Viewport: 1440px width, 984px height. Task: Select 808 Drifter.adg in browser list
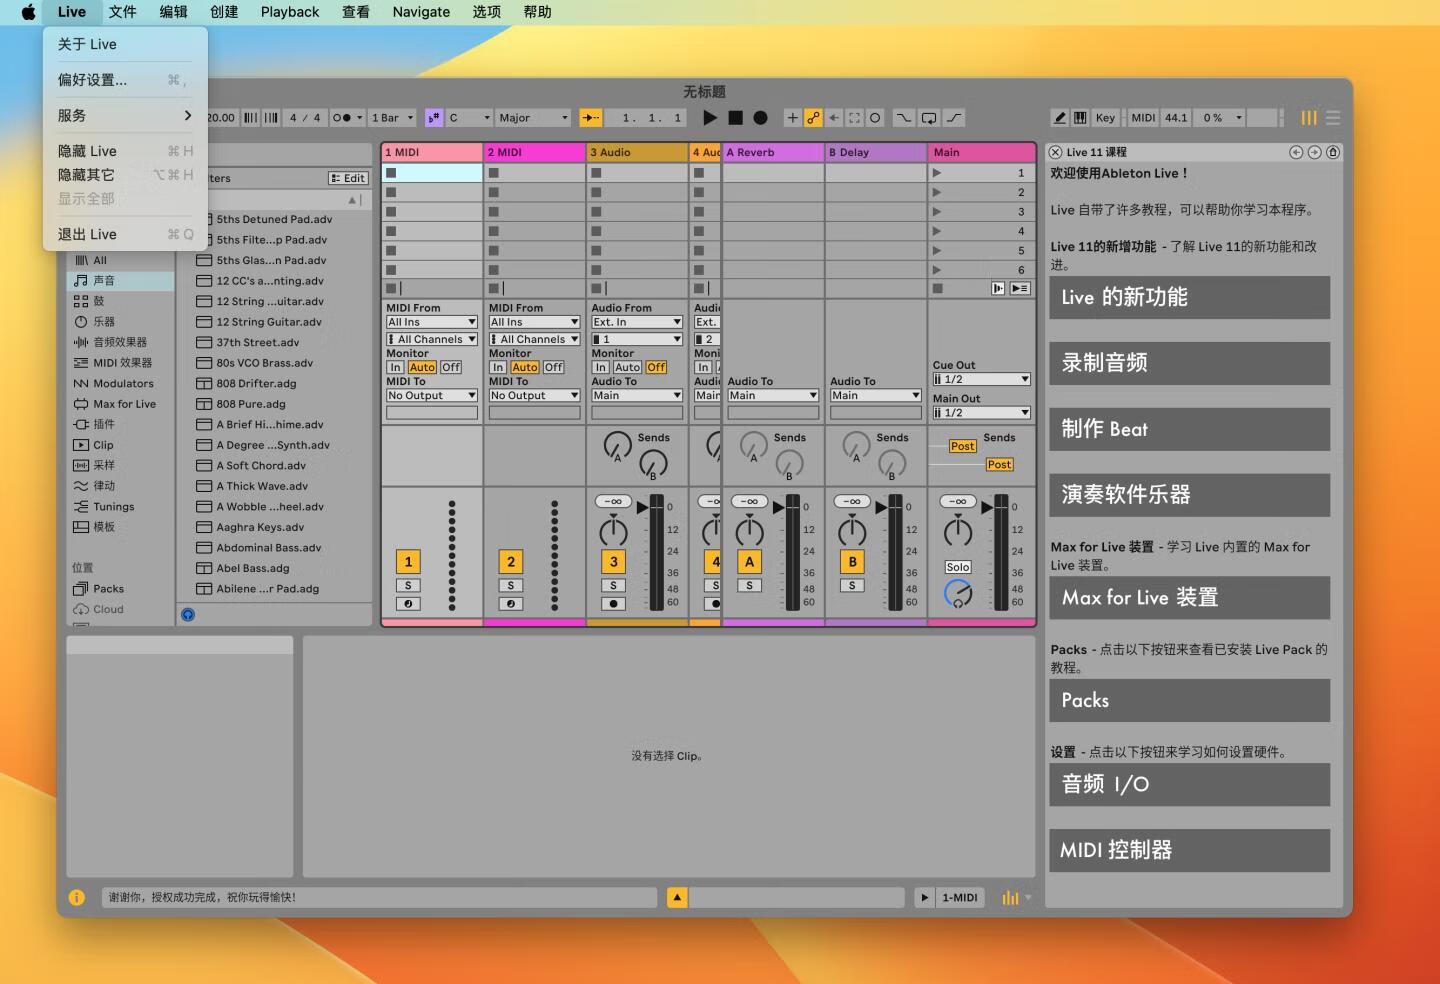(x=256, y=383)
